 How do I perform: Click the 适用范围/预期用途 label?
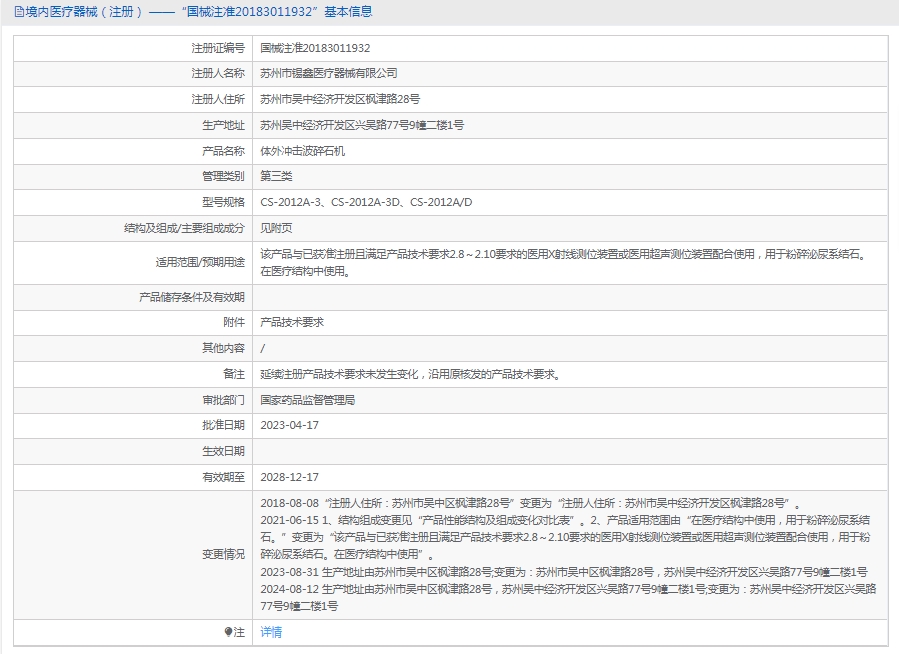pos(200,263)
